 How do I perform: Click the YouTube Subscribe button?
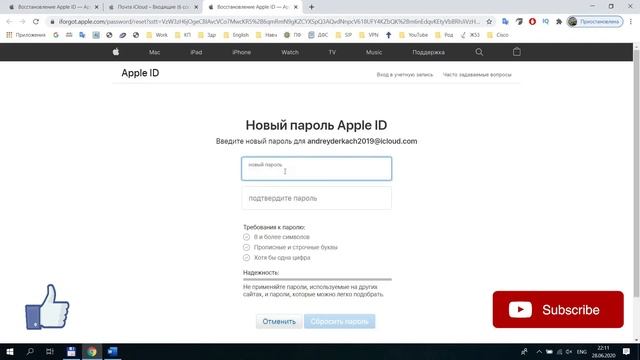(558, 309)
